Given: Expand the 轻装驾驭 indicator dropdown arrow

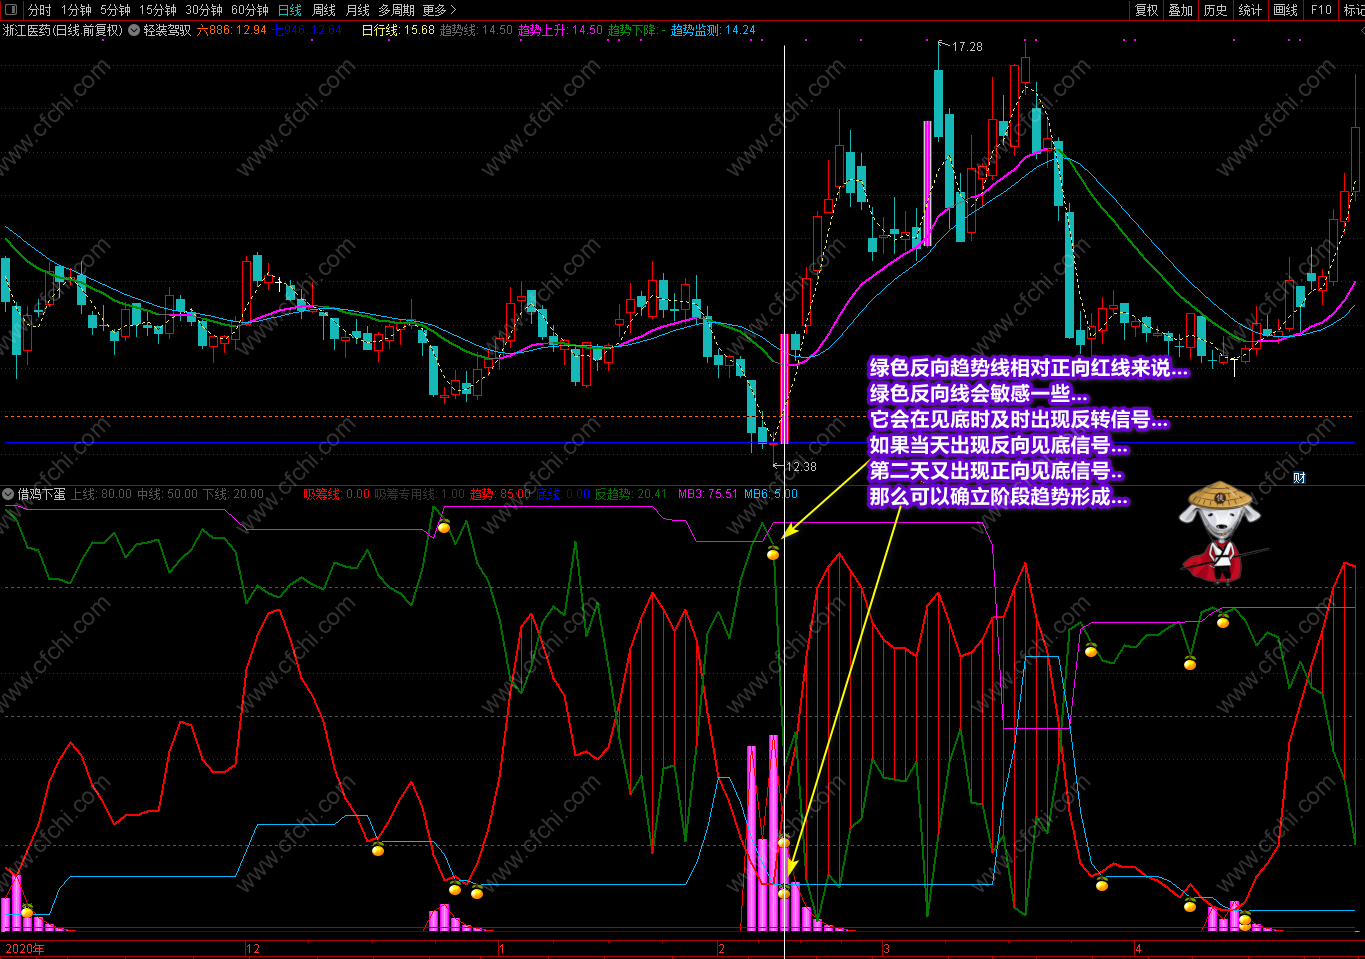Looking at the screenshot, I should click(134, 30).
